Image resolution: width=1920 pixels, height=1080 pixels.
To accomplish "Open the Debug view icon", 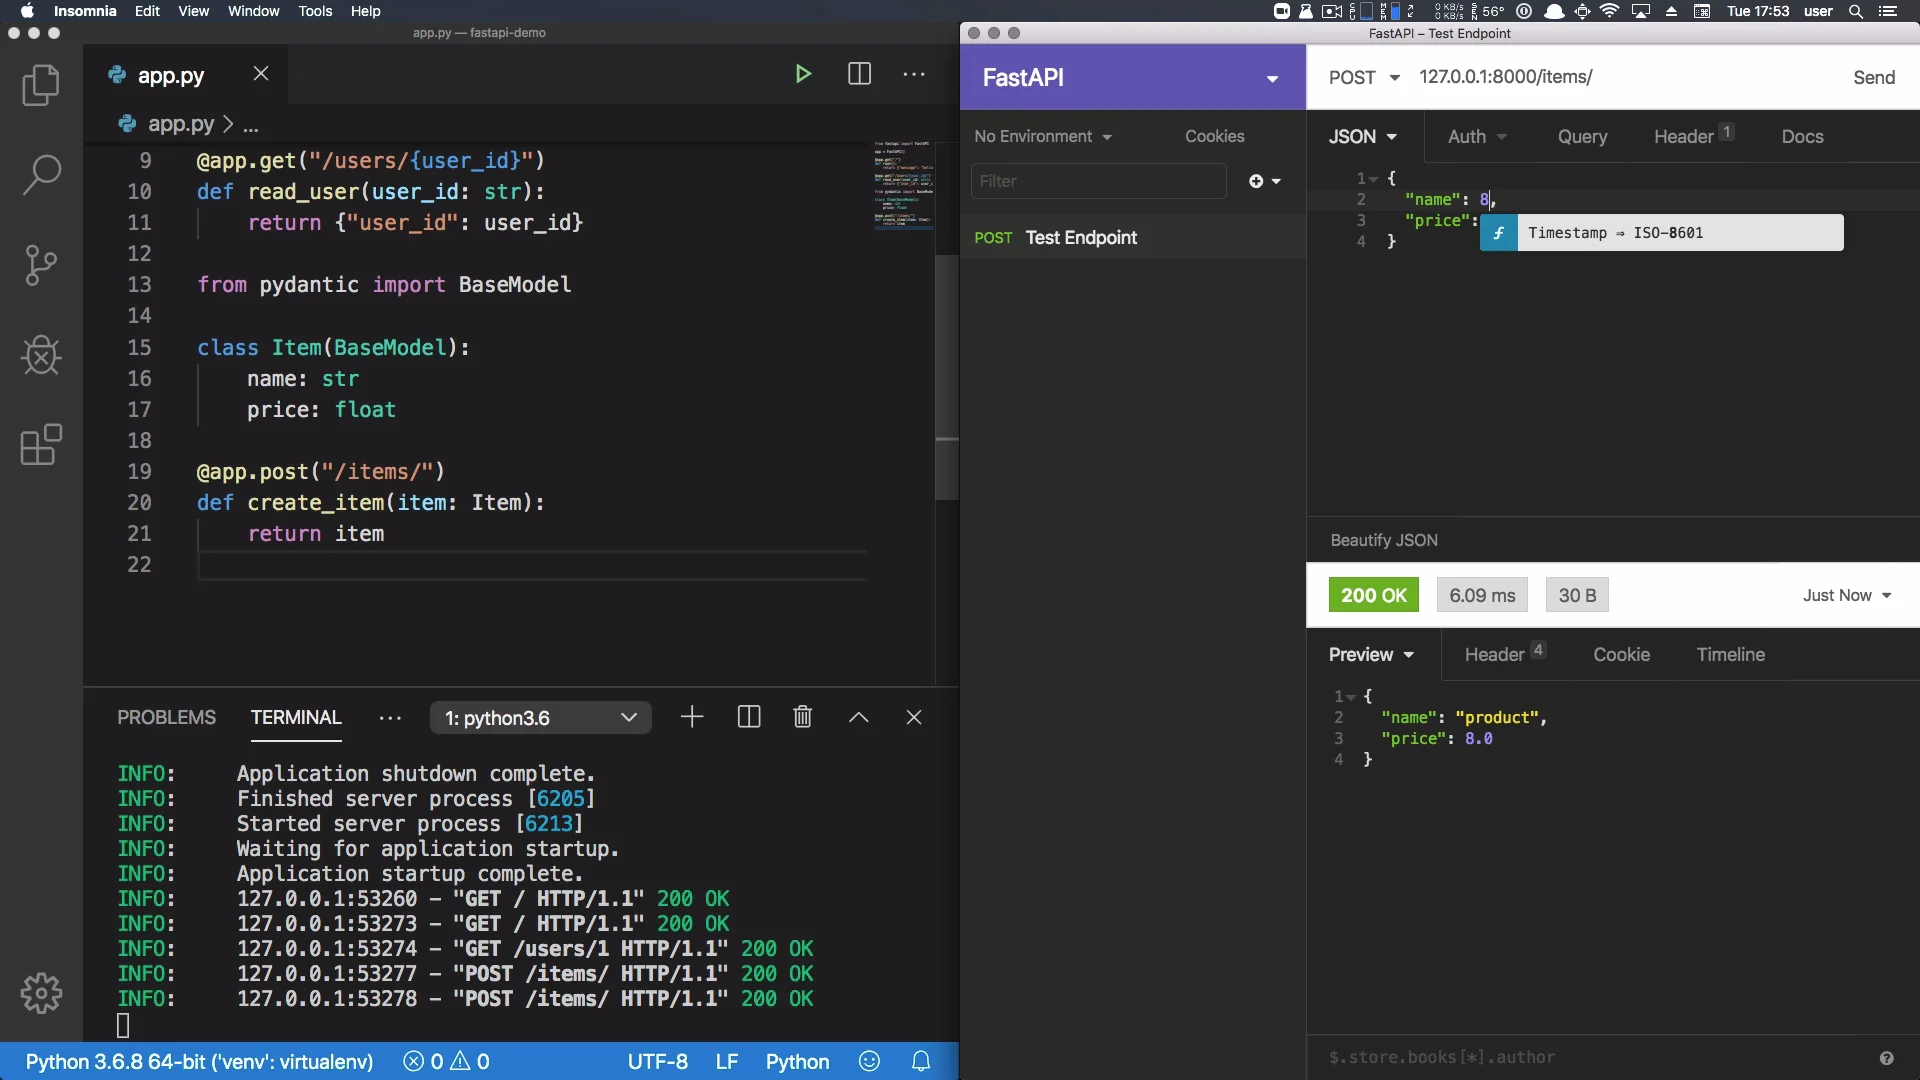I will tap(41, 355).
